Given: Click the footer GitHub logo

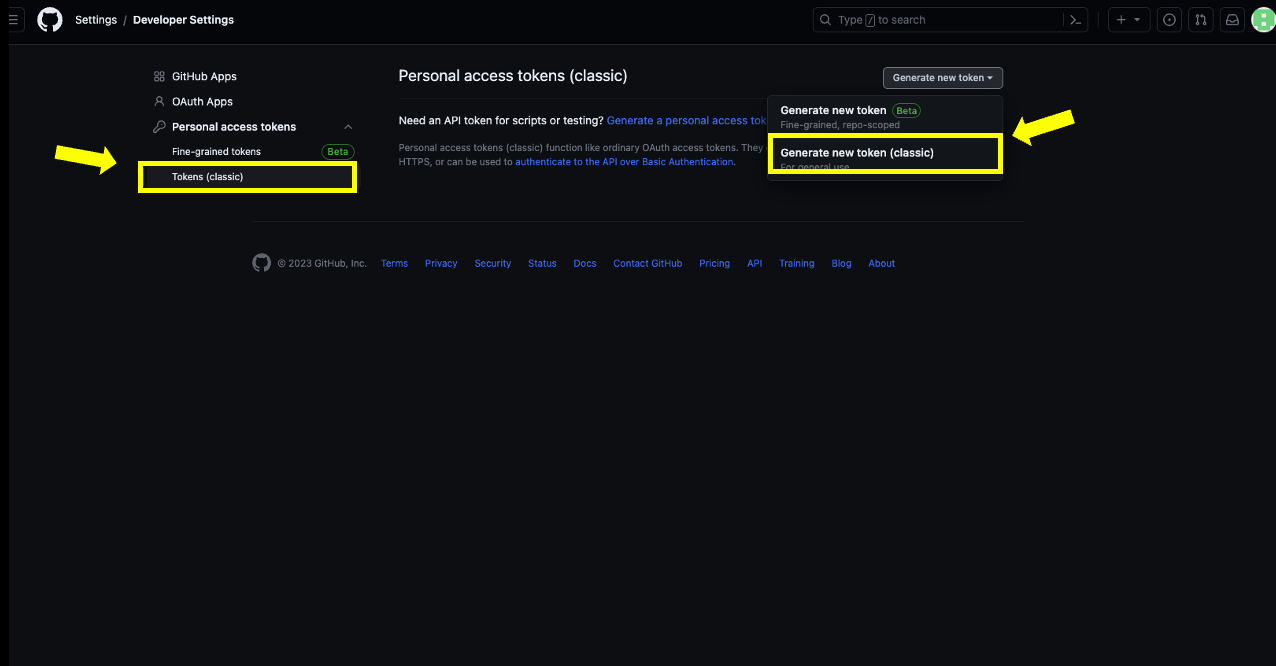Looking at the screenshot, I should point(262,263).
